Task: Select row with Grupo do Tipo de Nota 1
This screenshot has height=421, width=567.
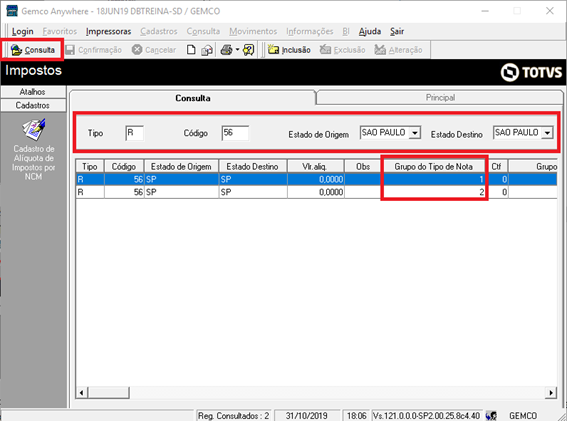Action: click(316, 179)
